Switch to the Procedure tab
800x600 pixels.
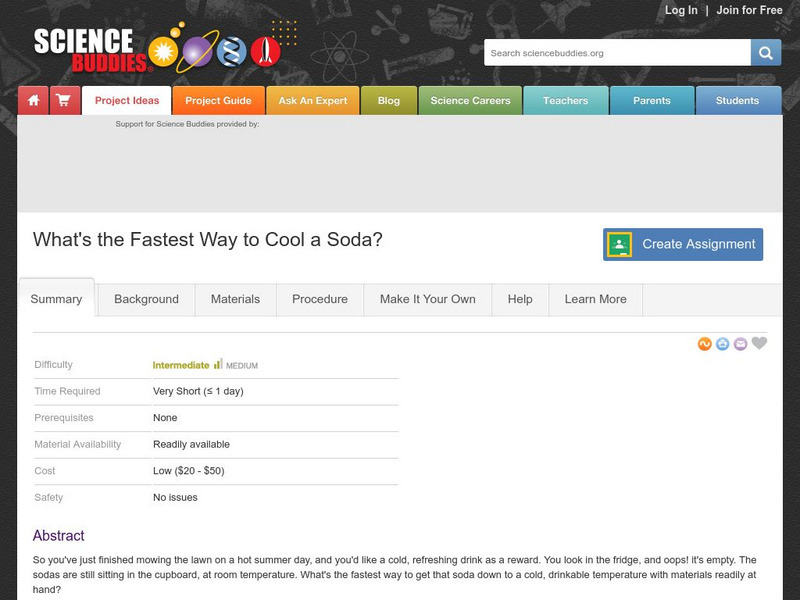coord(320,299)
